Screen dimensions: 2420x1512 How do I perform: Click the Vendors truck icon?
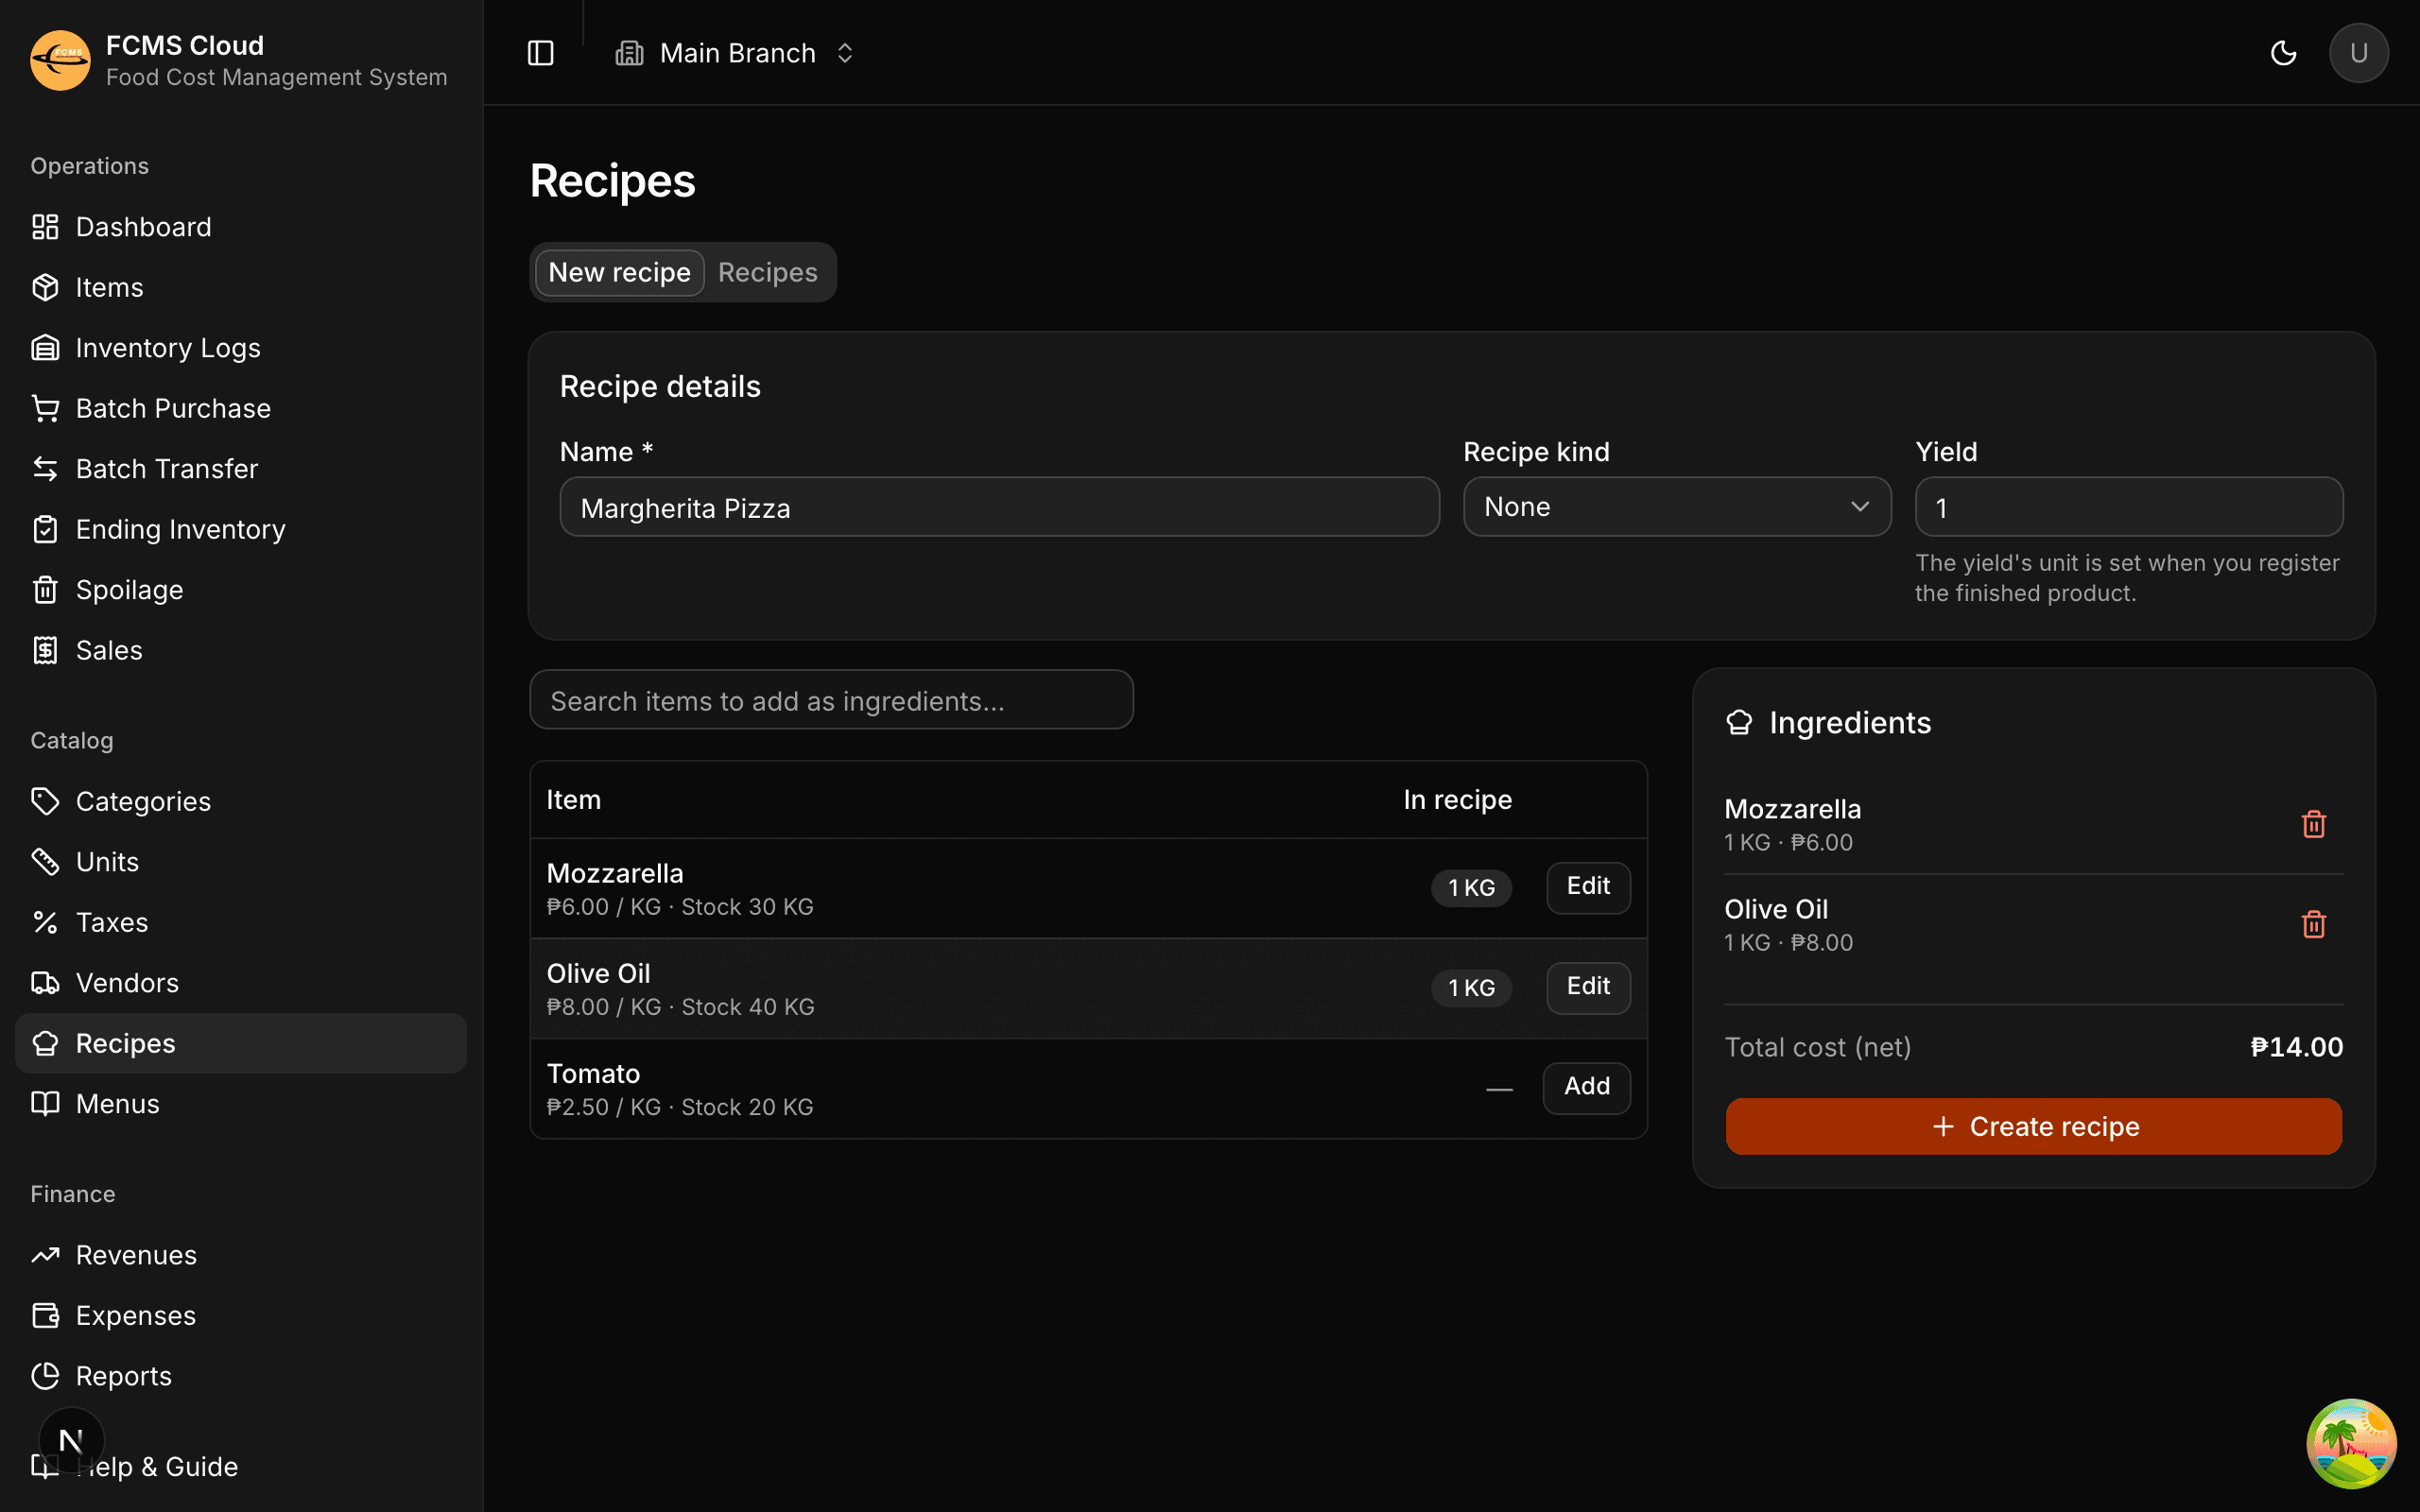pyautogui.click(x=45, y=983)
